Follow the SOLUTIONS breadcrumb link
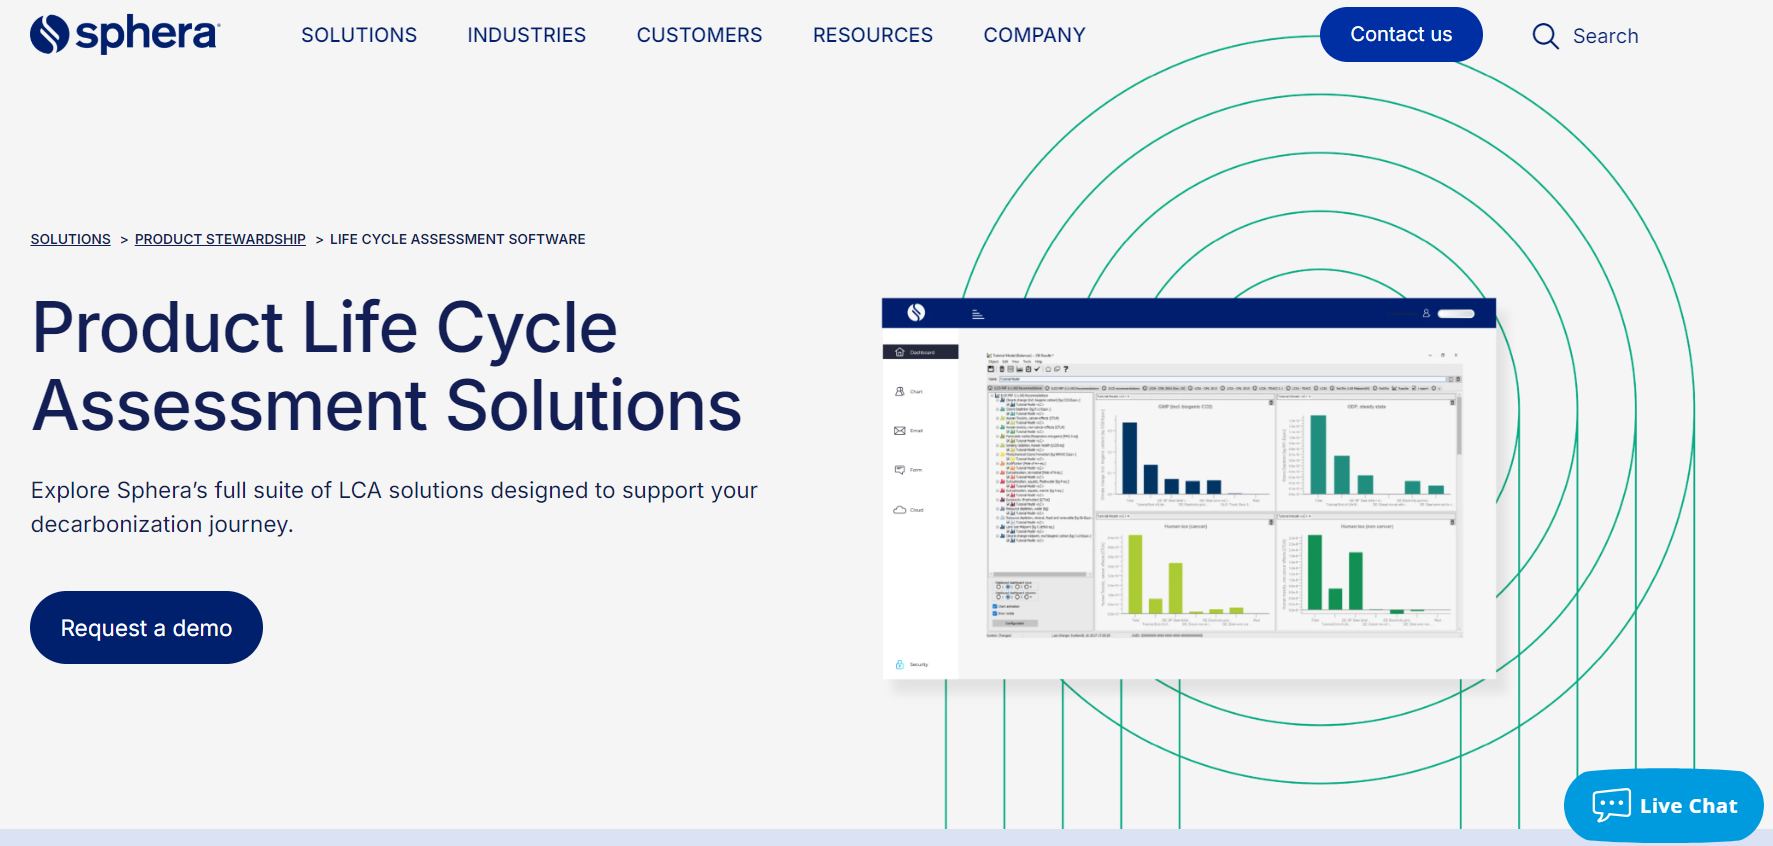This screenshot has width=1773, height=846. (71, 239)
